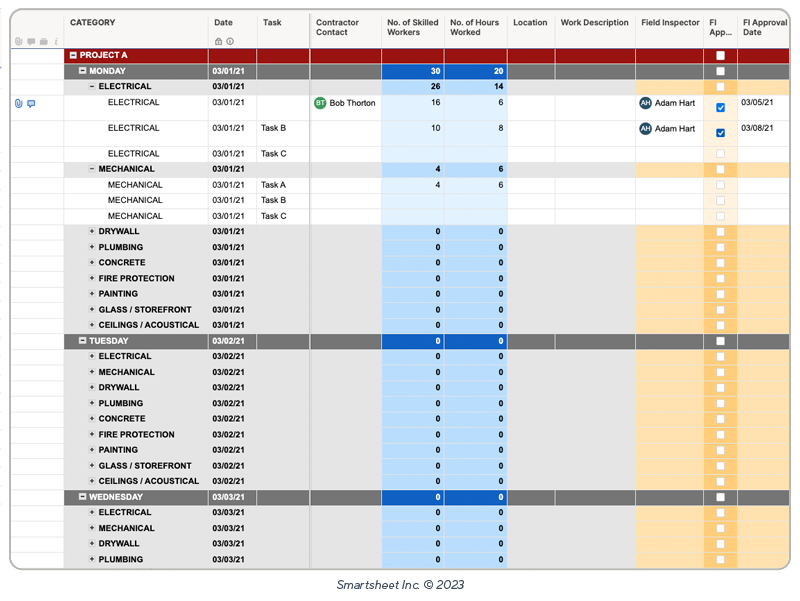Click the info icon under Date header
Image resolution: width=800 pixels, height=601 pixels.
[230, 41]
